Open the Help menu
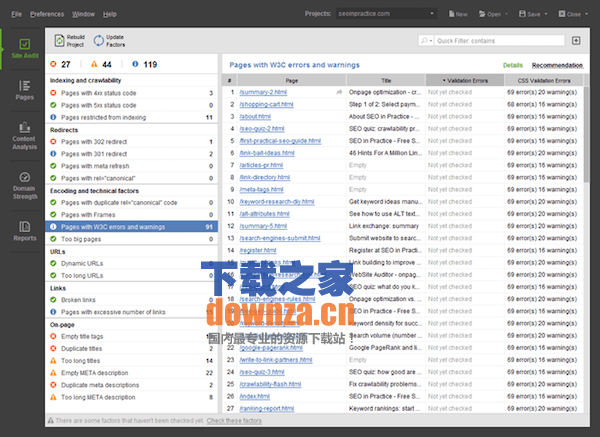600x437 pixels. (109, 14)
